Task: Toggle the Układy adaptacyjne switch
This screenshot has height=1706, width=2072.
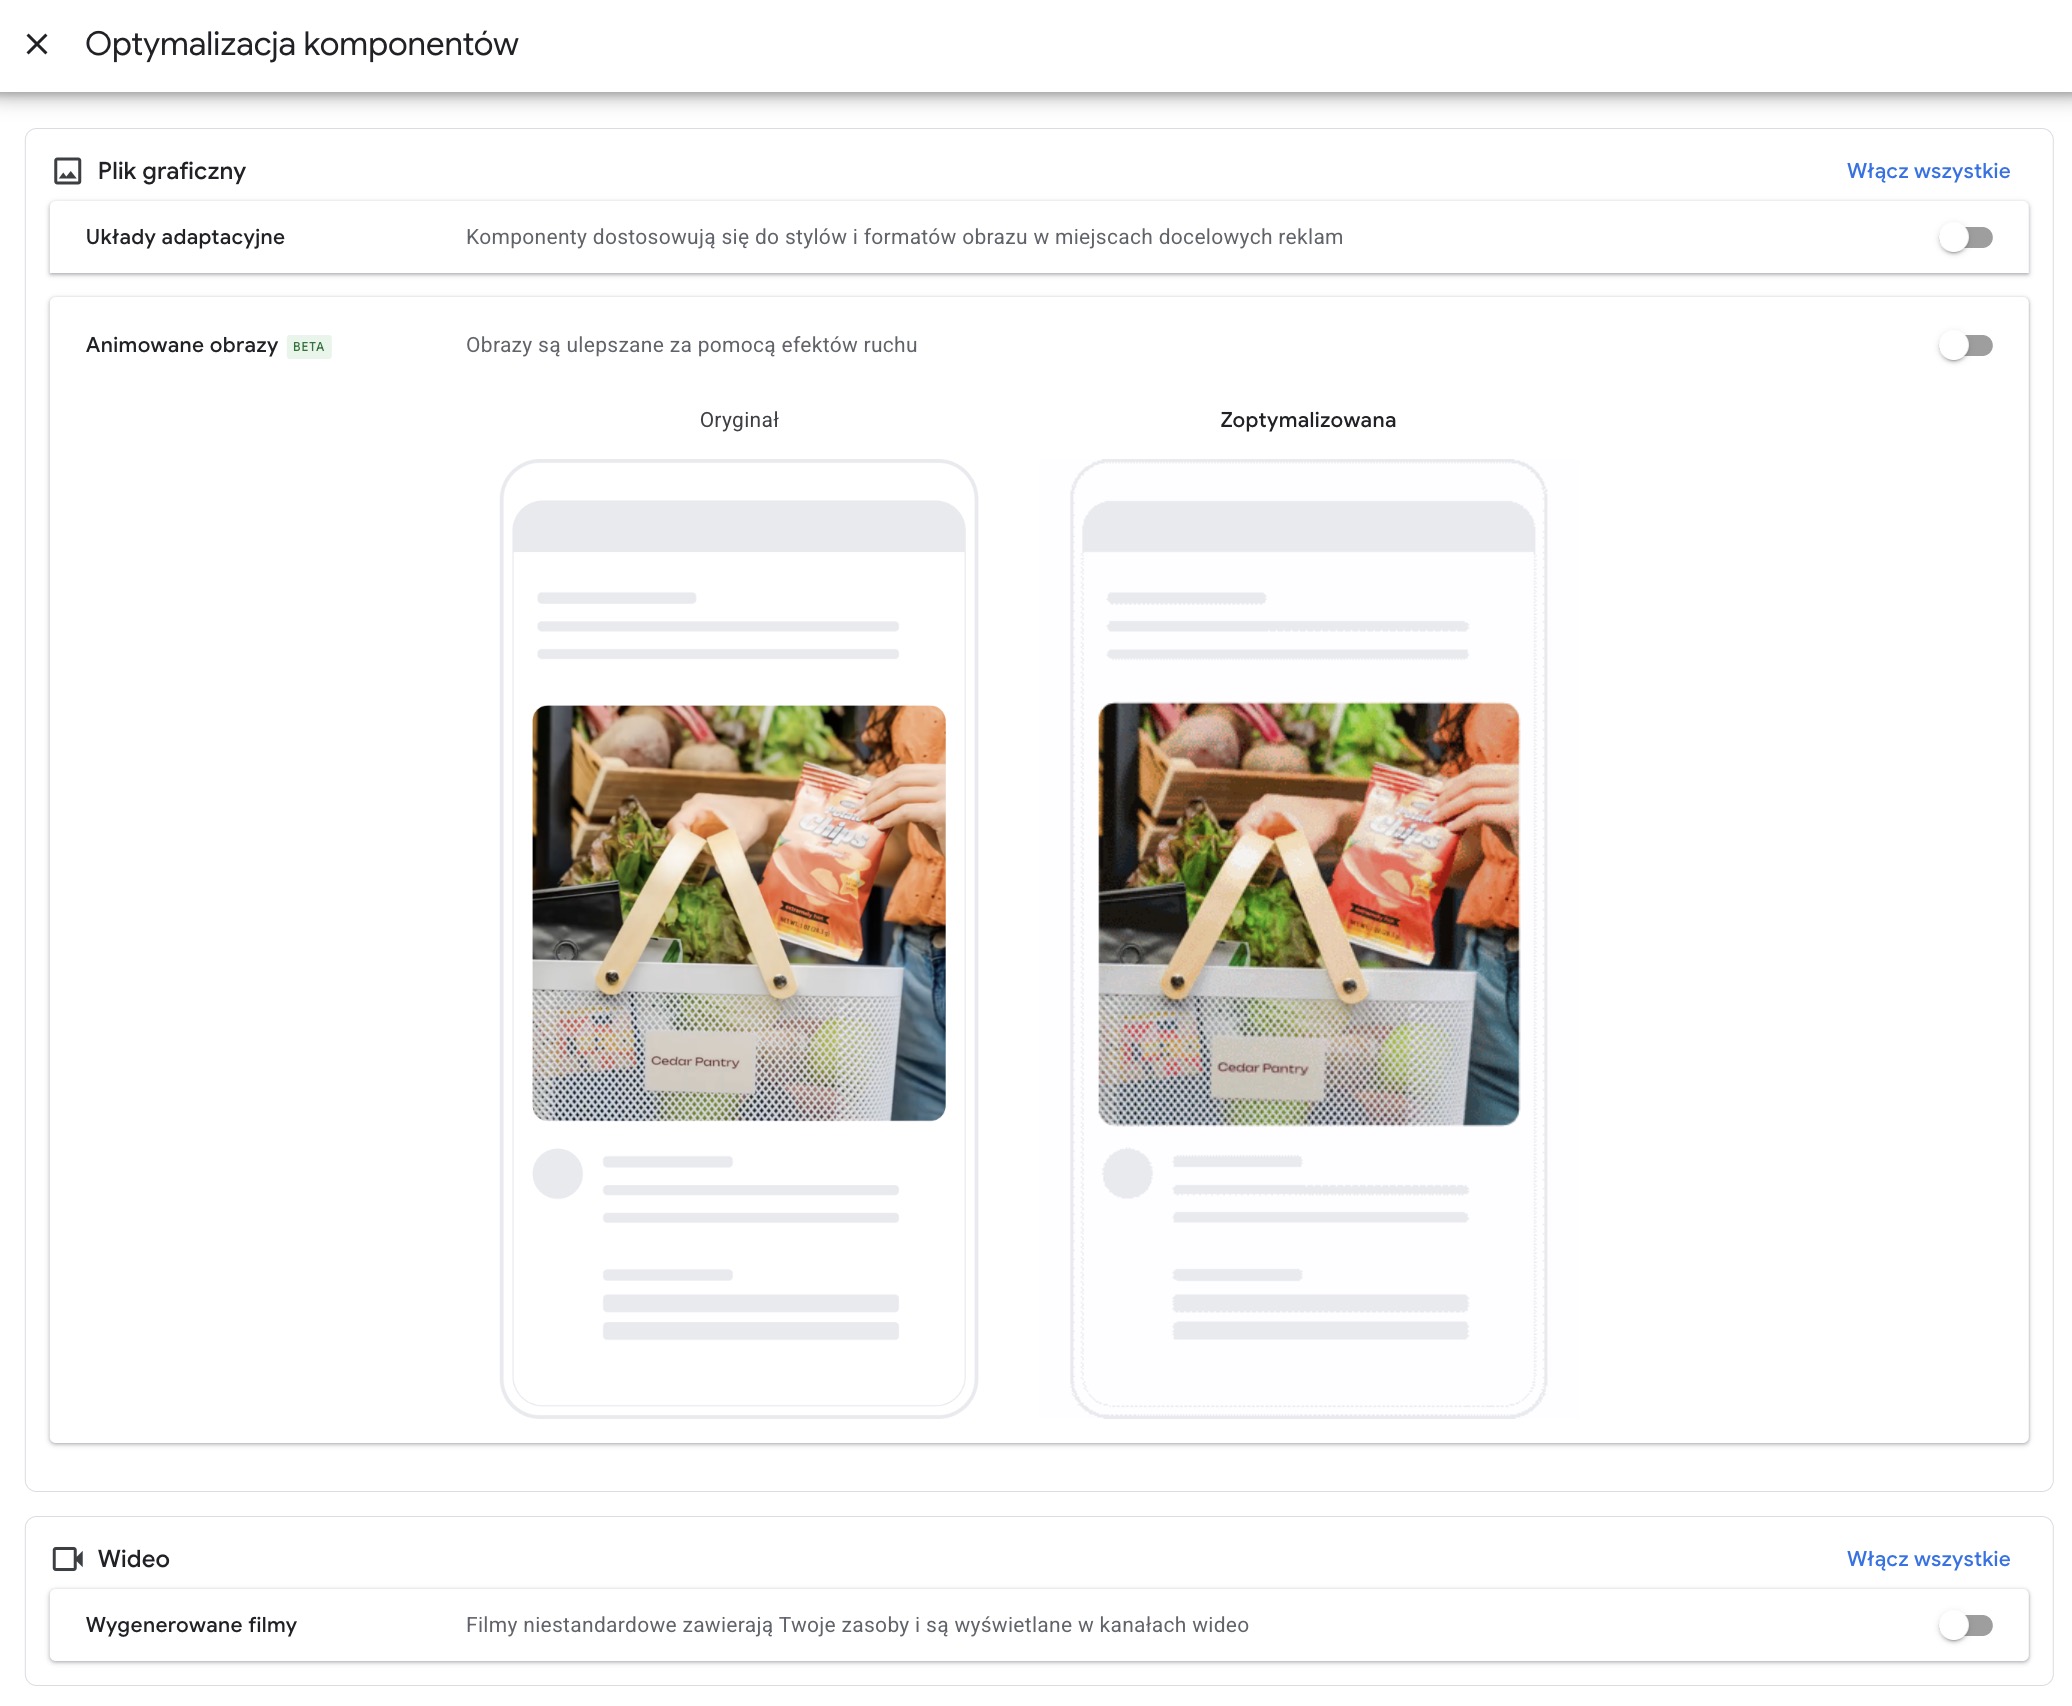Action: 1966,237
